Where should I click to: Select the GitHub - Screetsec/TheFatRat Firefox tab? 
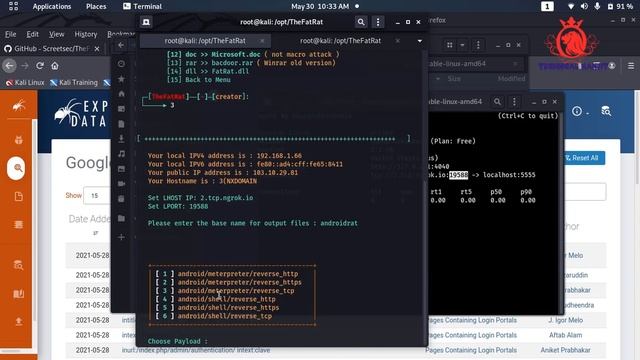pyautogui.click(x=51, y=49)
